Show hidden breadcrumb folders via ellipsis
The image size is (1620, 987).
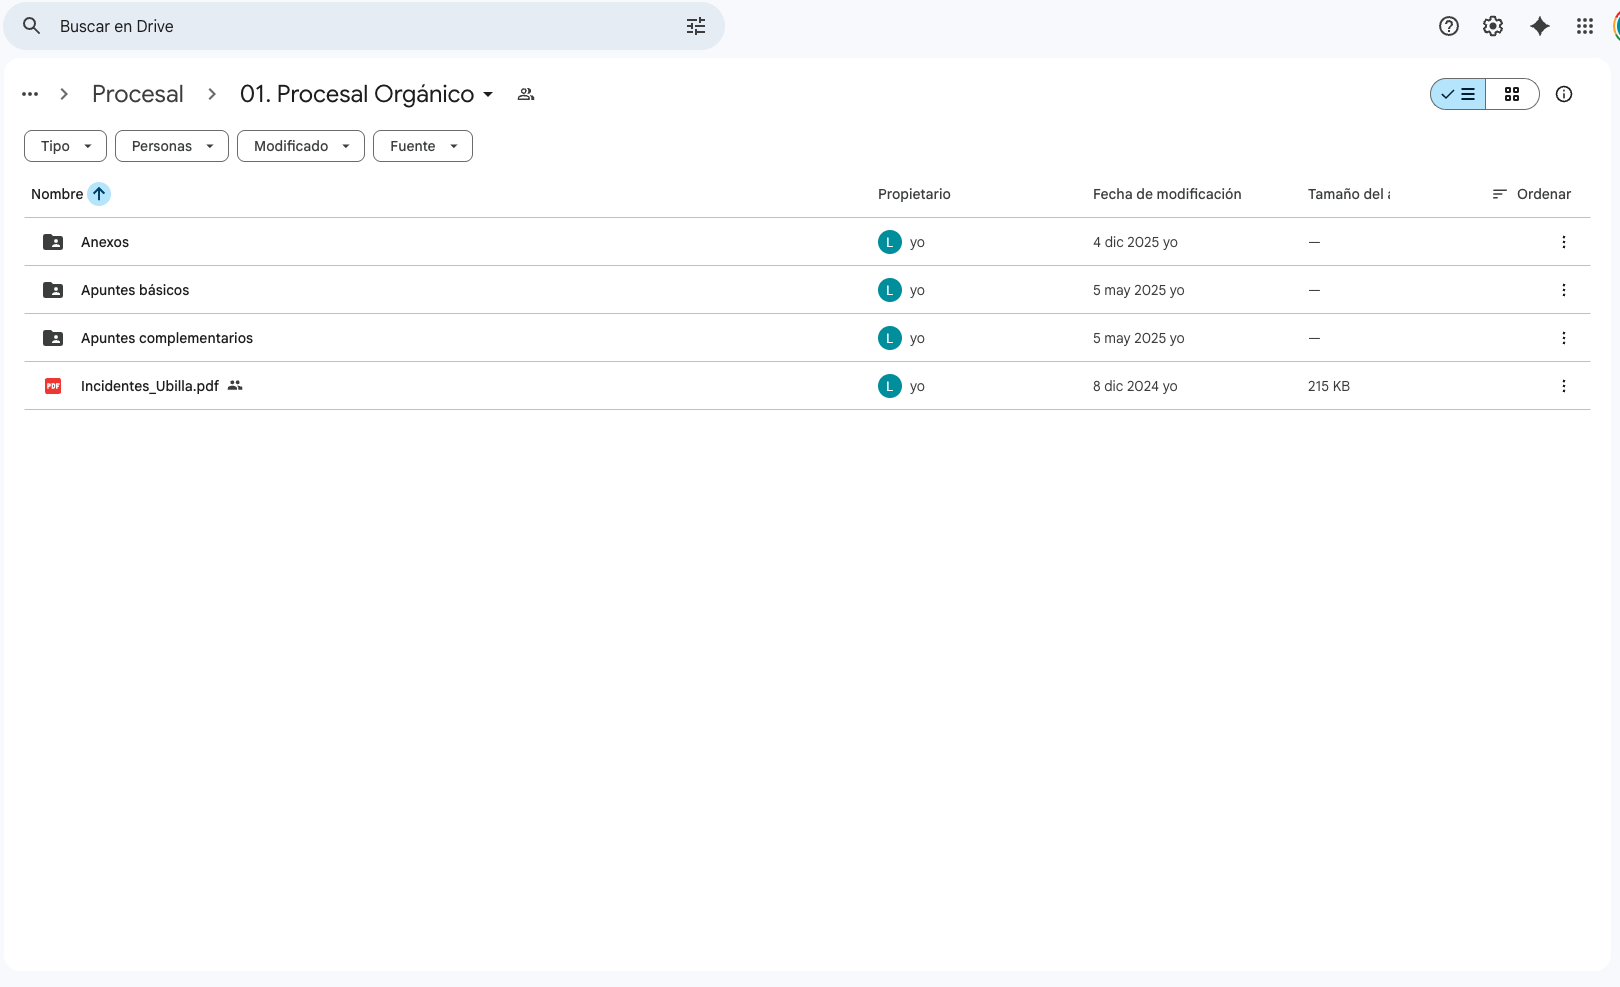[30, 94]
